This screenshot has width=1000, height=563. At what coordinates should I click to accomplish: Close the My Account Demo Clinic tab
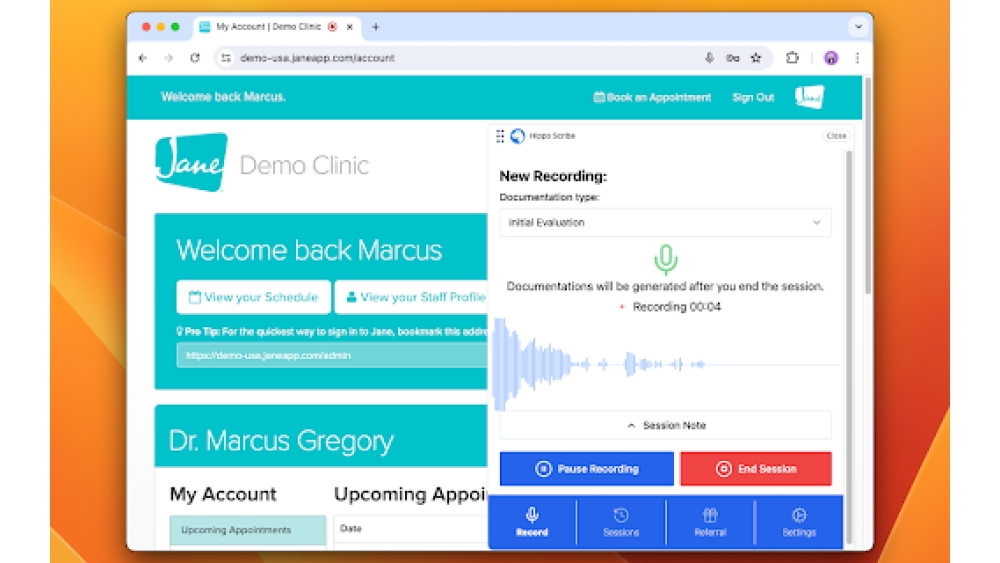(349, 27)
